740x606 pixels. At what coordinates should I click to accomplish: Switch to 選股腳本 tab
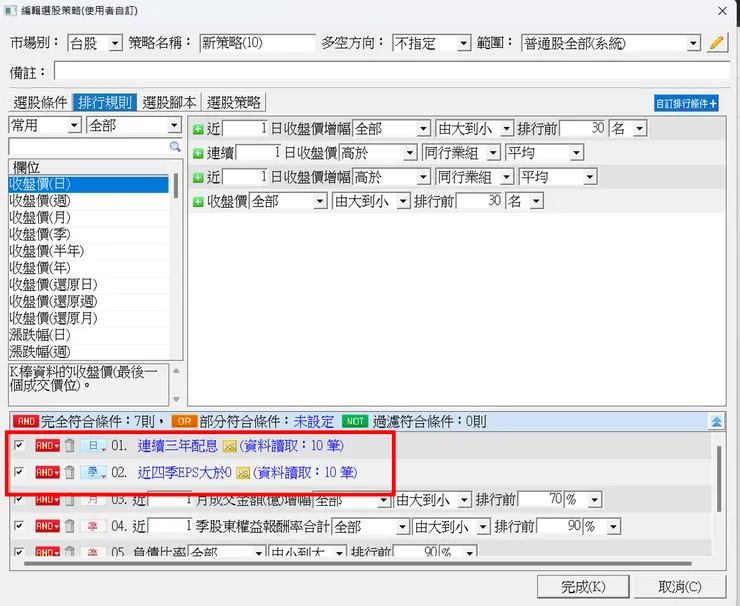pyautogui.click(x=169, y=102)
